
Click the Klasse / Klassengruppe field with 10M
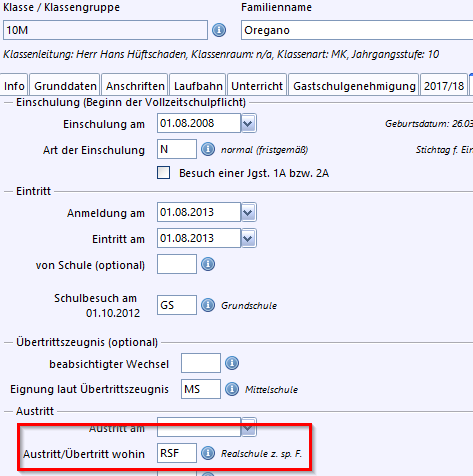[105, 30]
